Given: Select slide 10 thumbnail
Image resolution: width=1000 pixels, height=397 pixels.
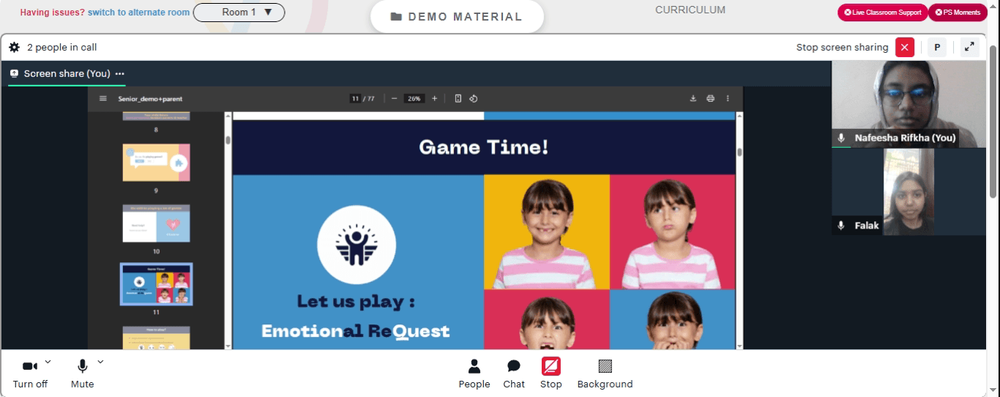Looking at the screenshot, I should point(156,223).
